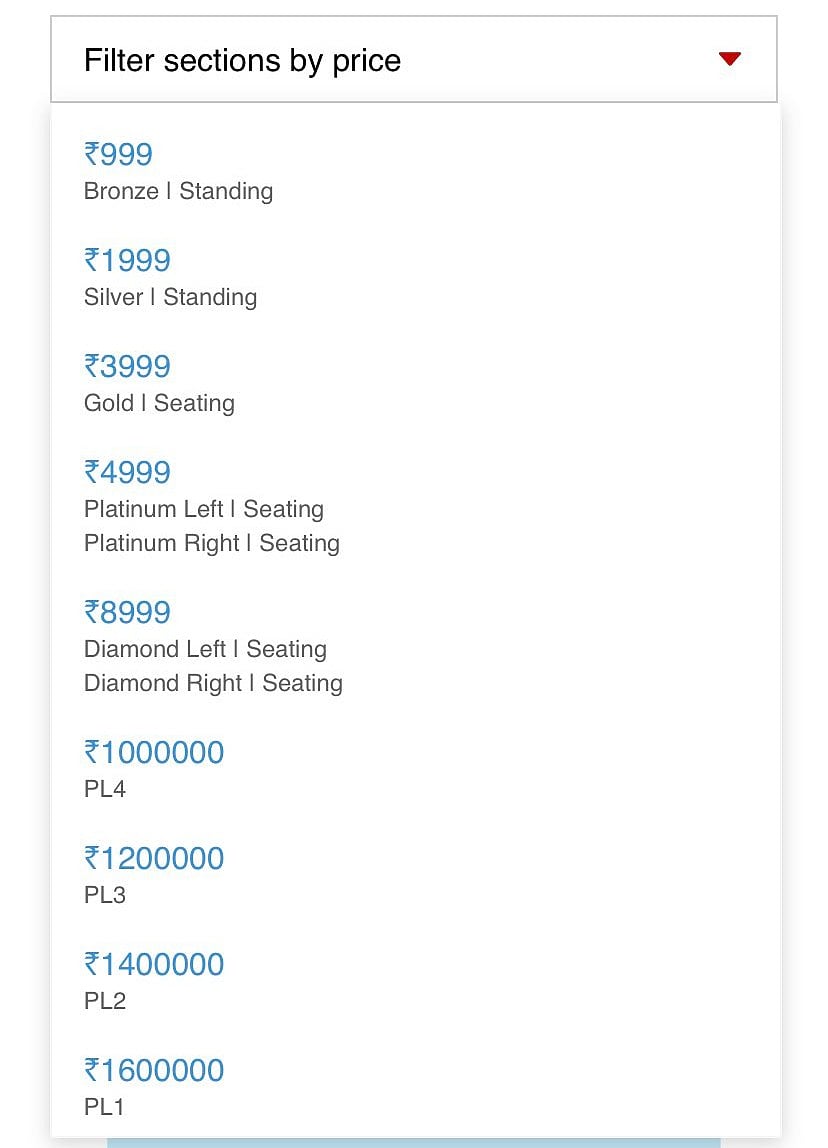Click the red dropdown arrow icon

729,59
